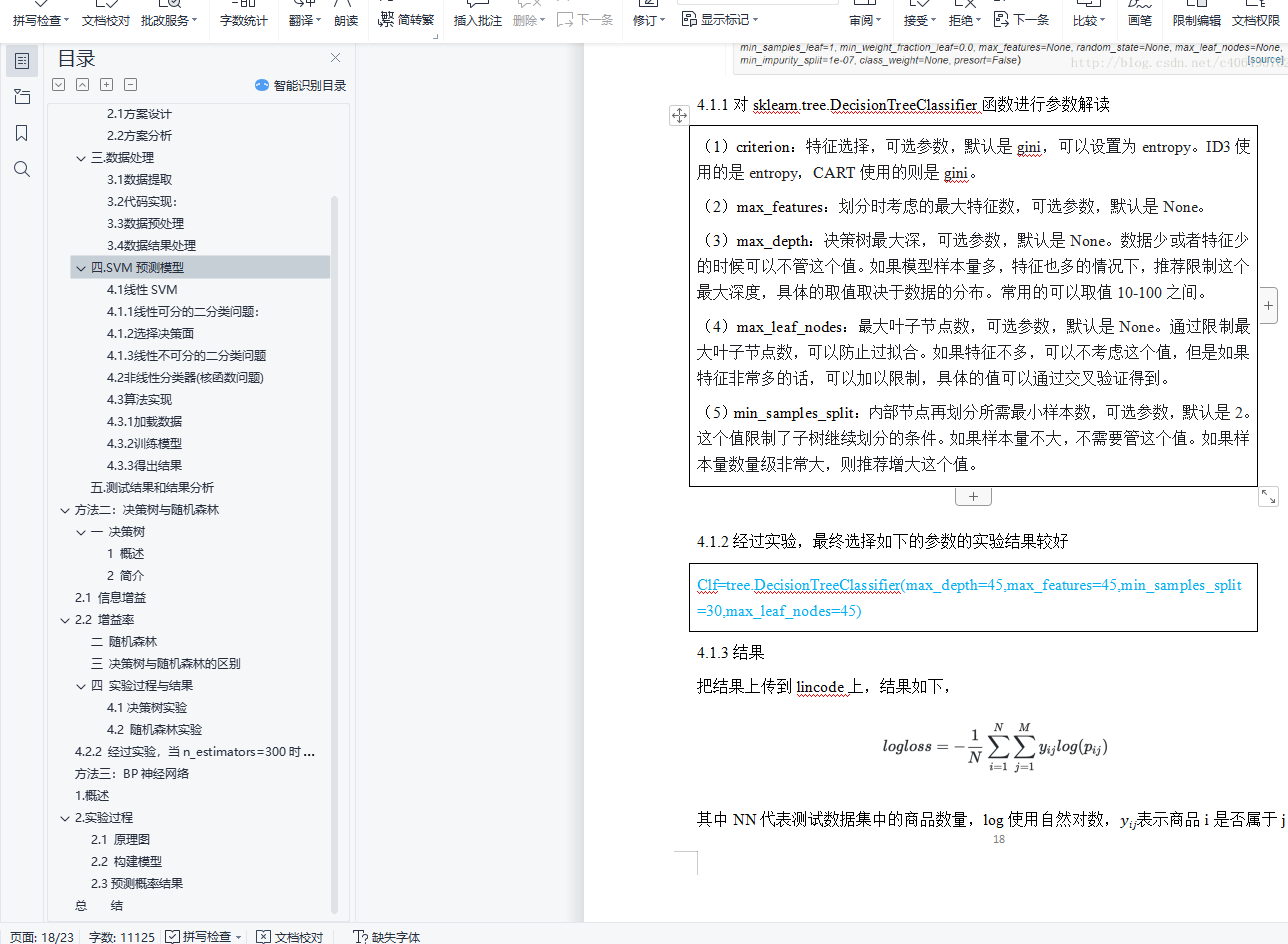Screen dimensions: 1288x944
Task: Click the expand-all-levels (+) outline icon
Action: (x=107, y=85)
